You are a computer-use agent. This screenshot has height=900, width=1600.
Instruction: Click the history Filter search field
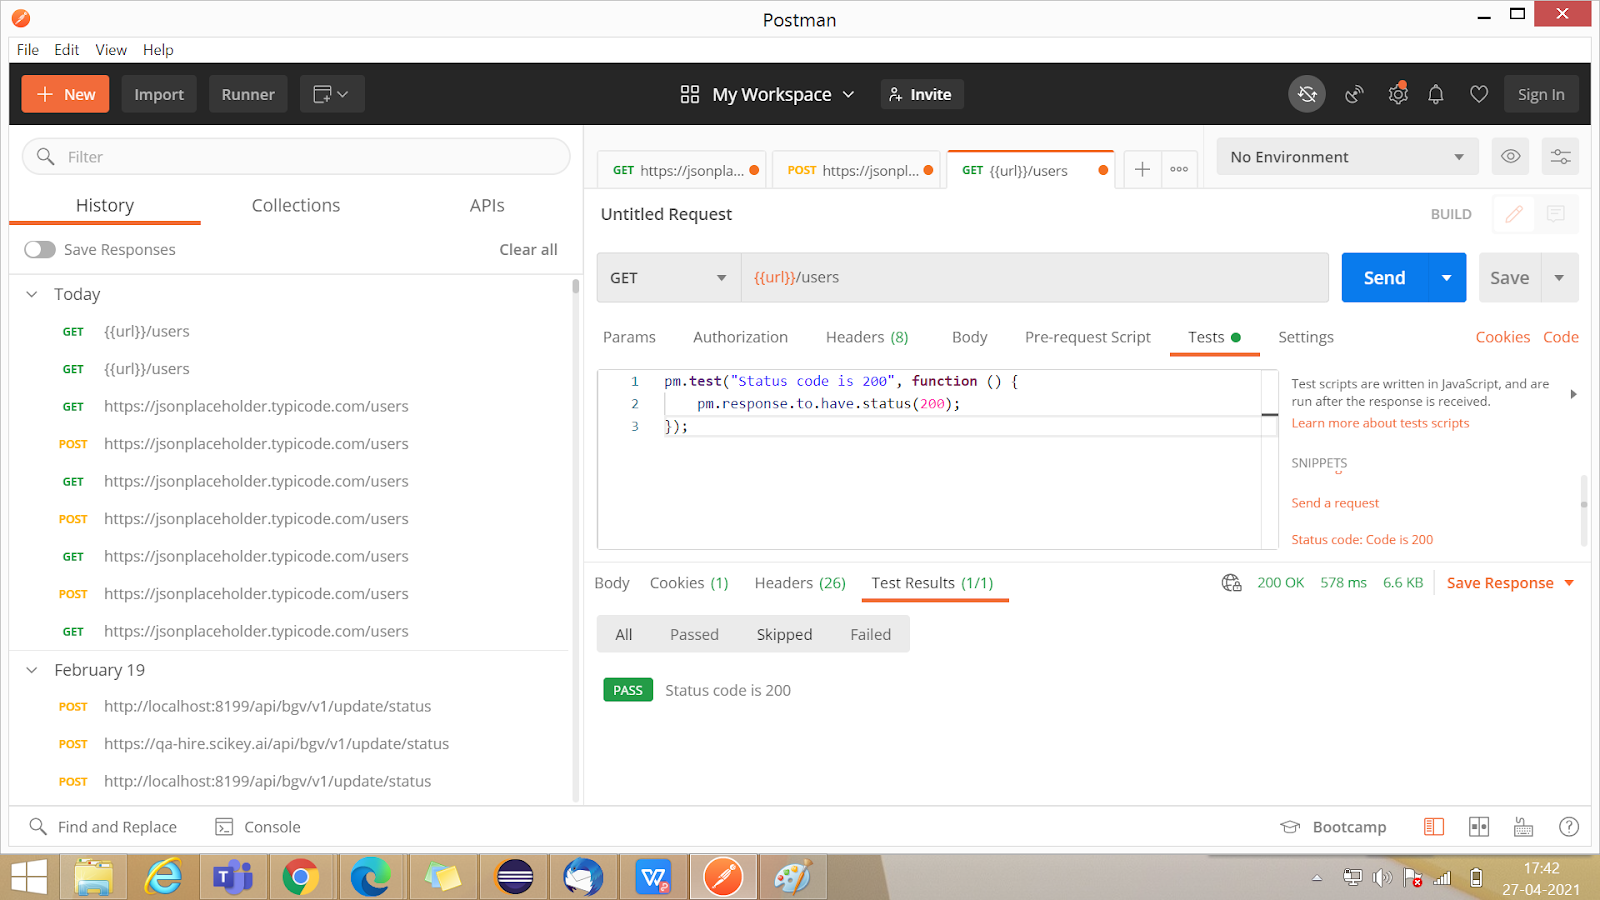296,157
